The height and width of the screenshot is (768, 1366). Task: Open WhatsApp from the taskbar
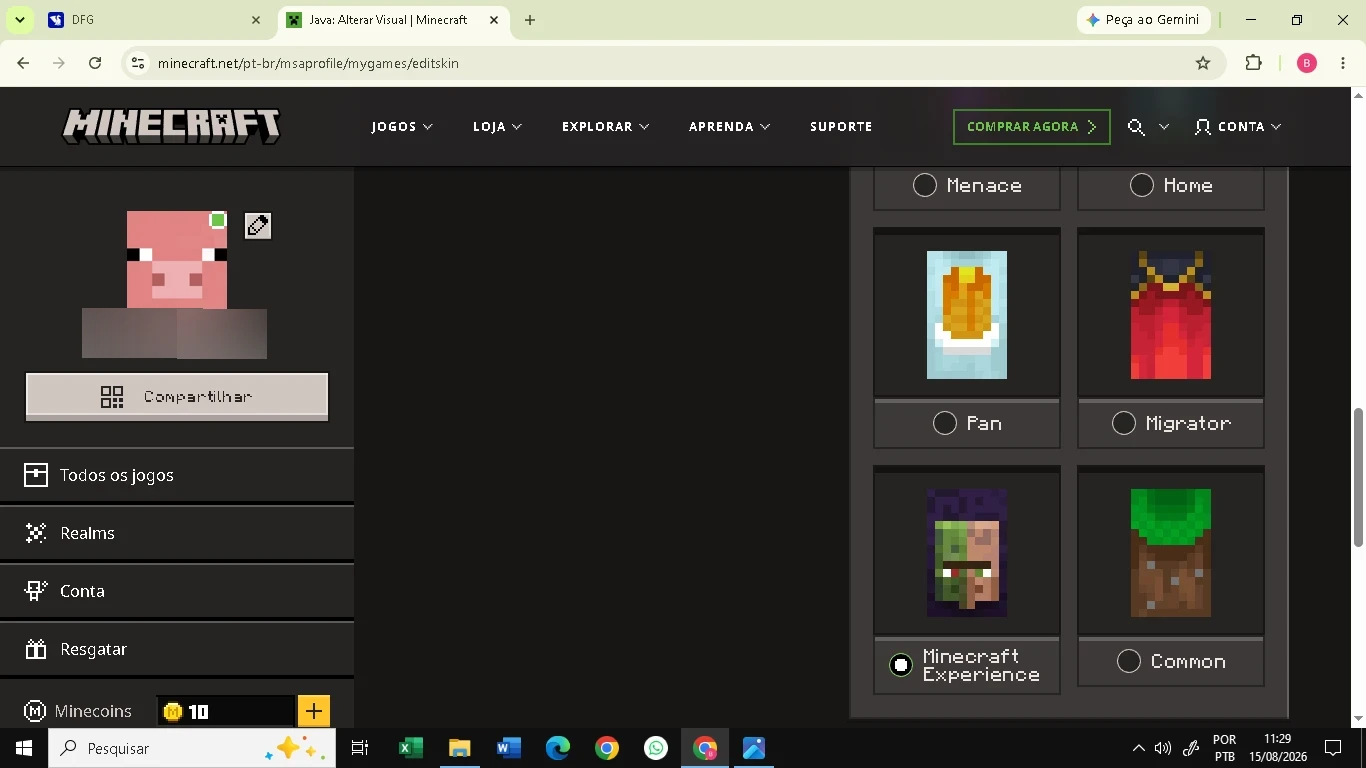click(656, 748)
